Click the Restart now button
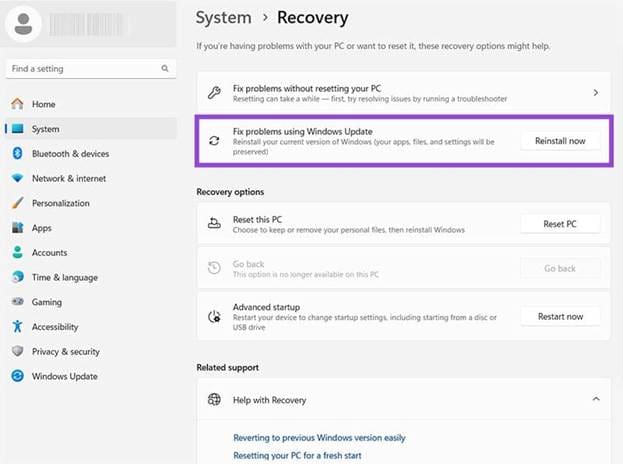623x464 pixels. click(x=560, y=316)
